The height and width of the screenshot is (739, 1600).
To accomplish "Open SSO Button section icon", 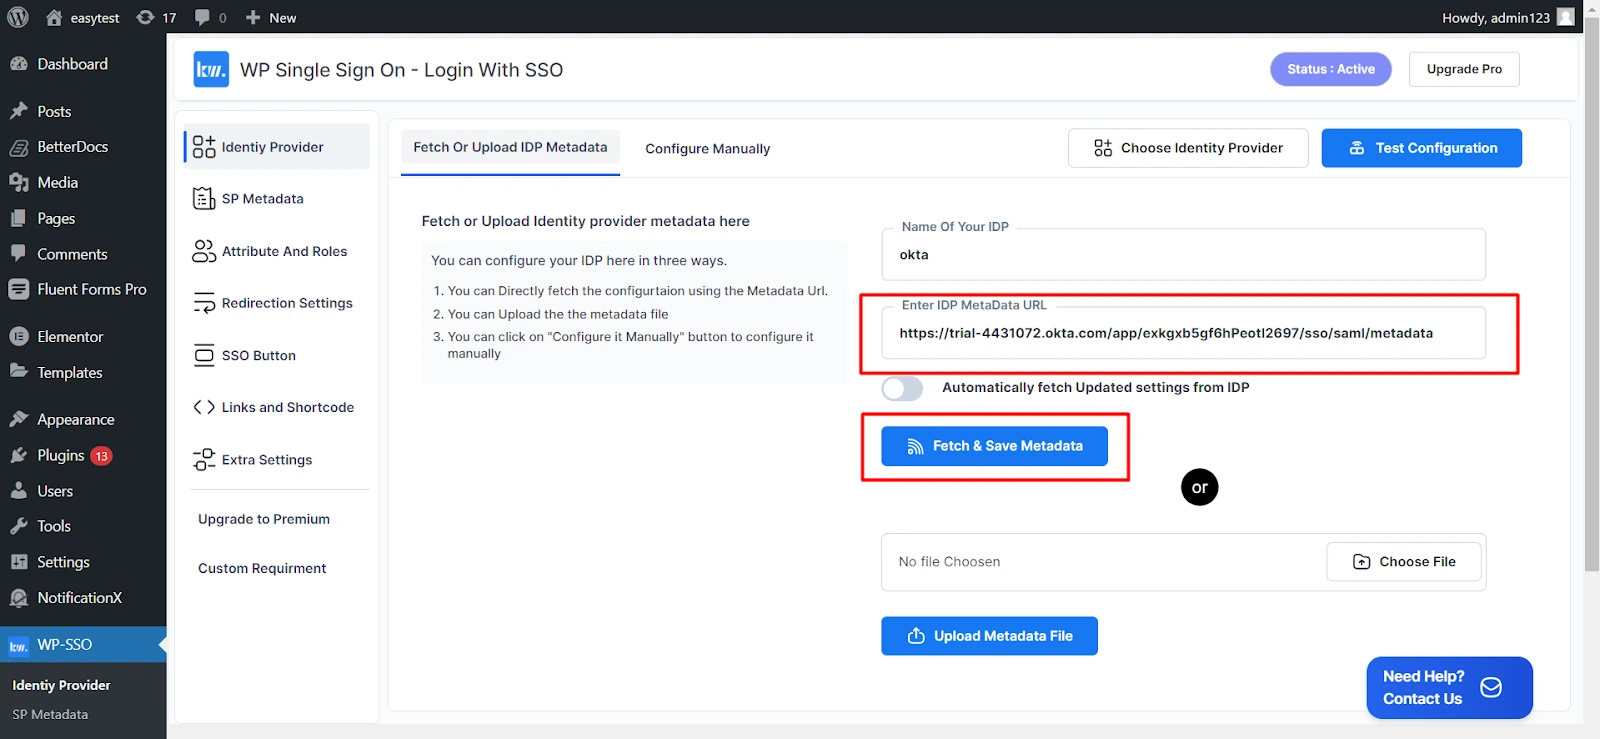I will (x=204, y=355).
